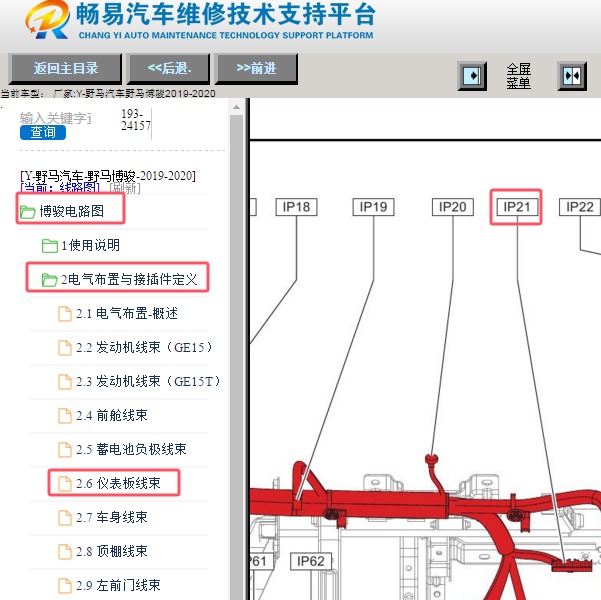Image resolution: width=601 pixels, height=600 pixels.
Task: Open 2.2 发动机线束（GE15）
Action: 144,347
